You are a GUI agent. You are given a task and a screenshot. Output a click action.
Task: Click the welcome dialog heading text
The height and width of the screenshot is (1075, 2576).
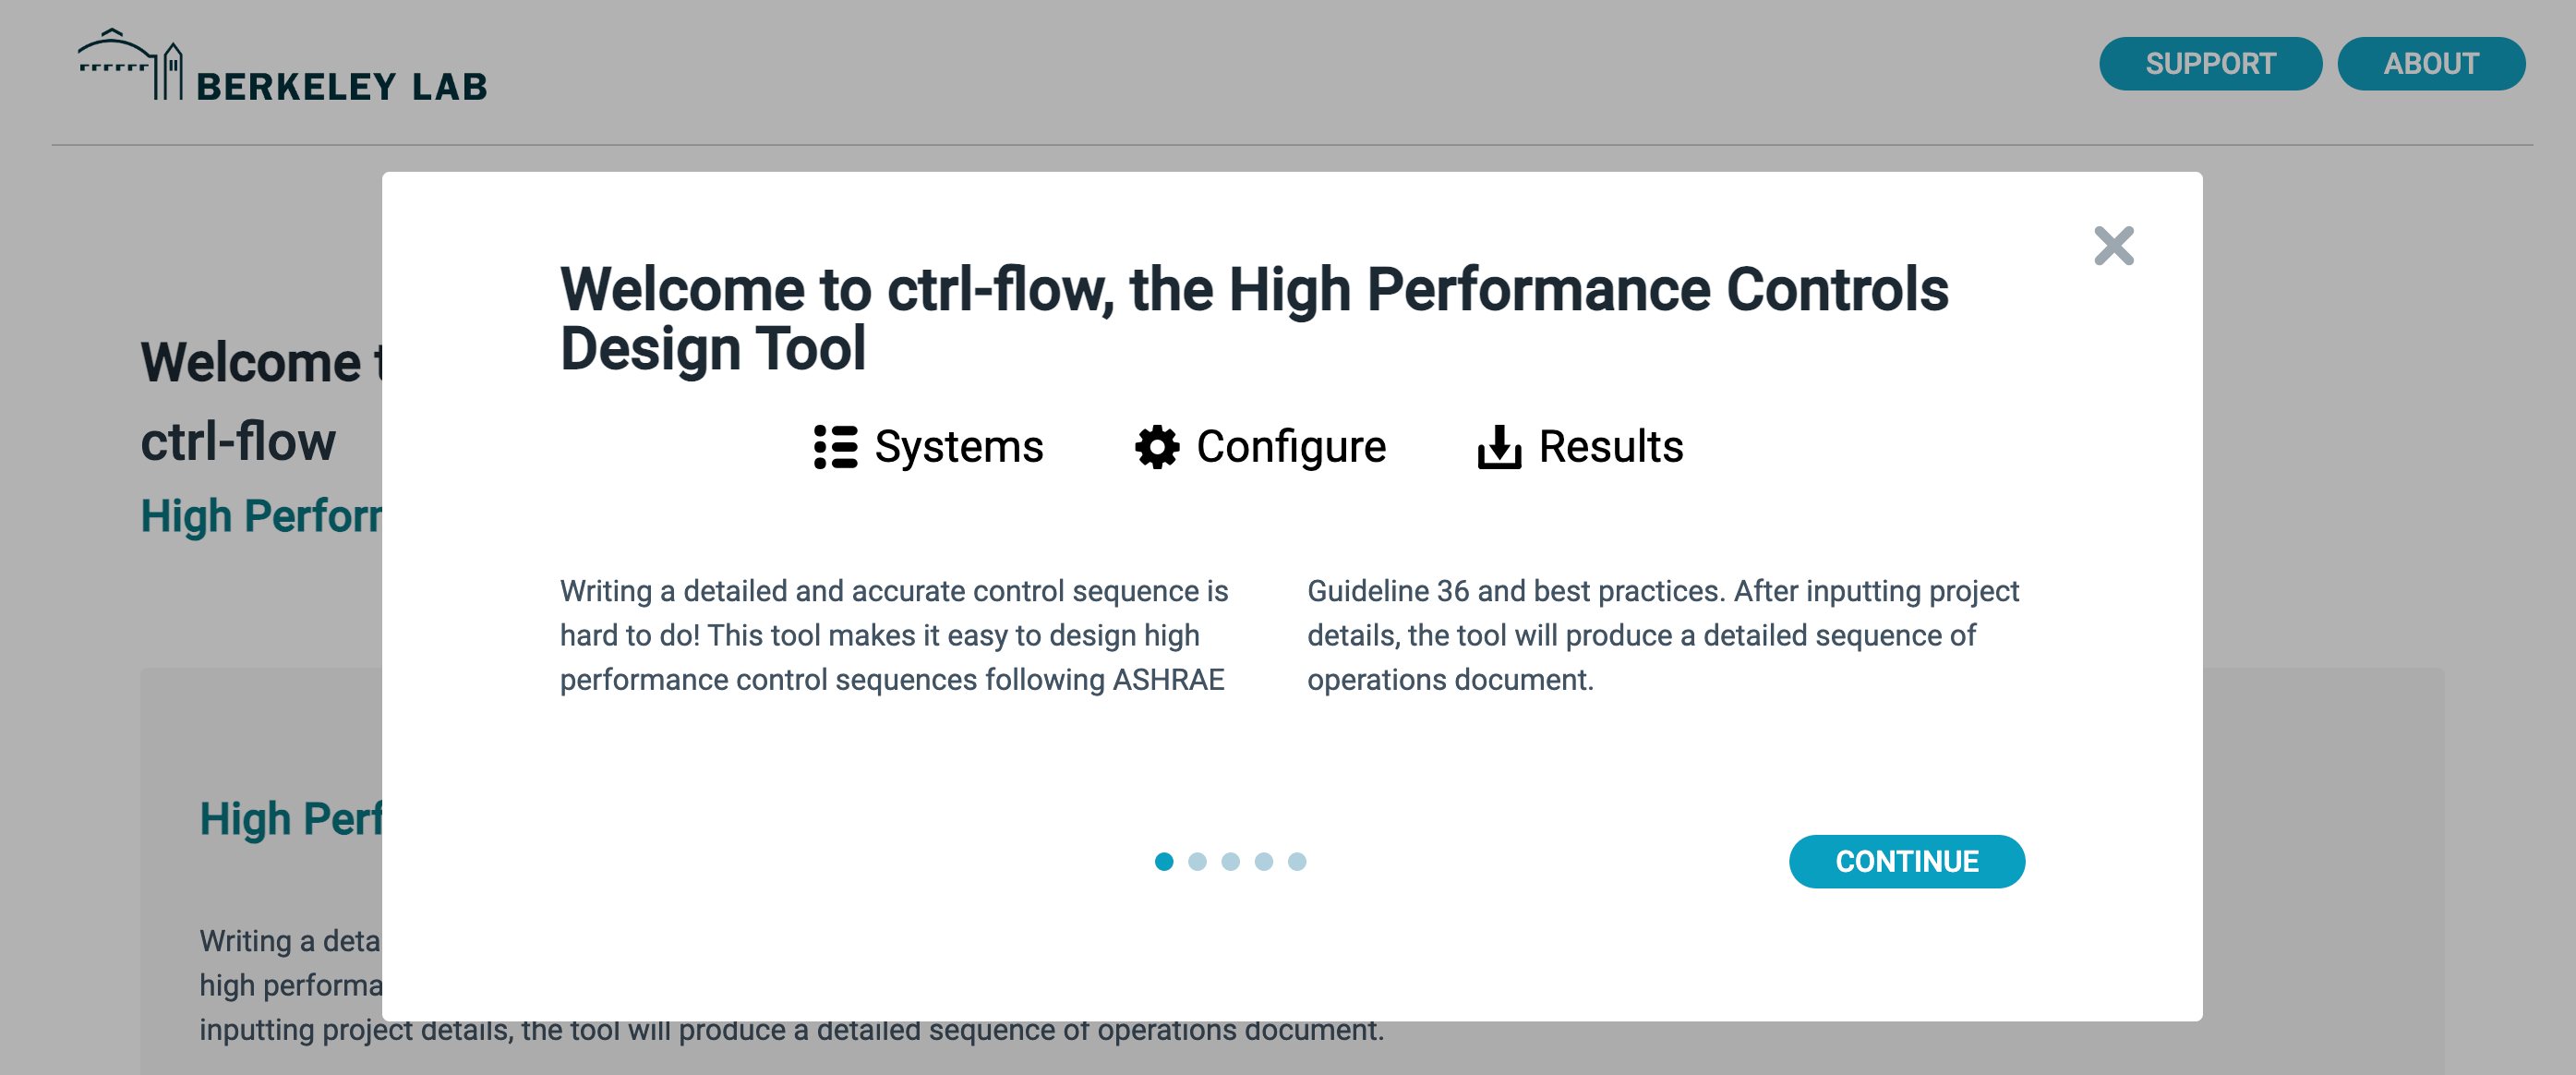1253,318
